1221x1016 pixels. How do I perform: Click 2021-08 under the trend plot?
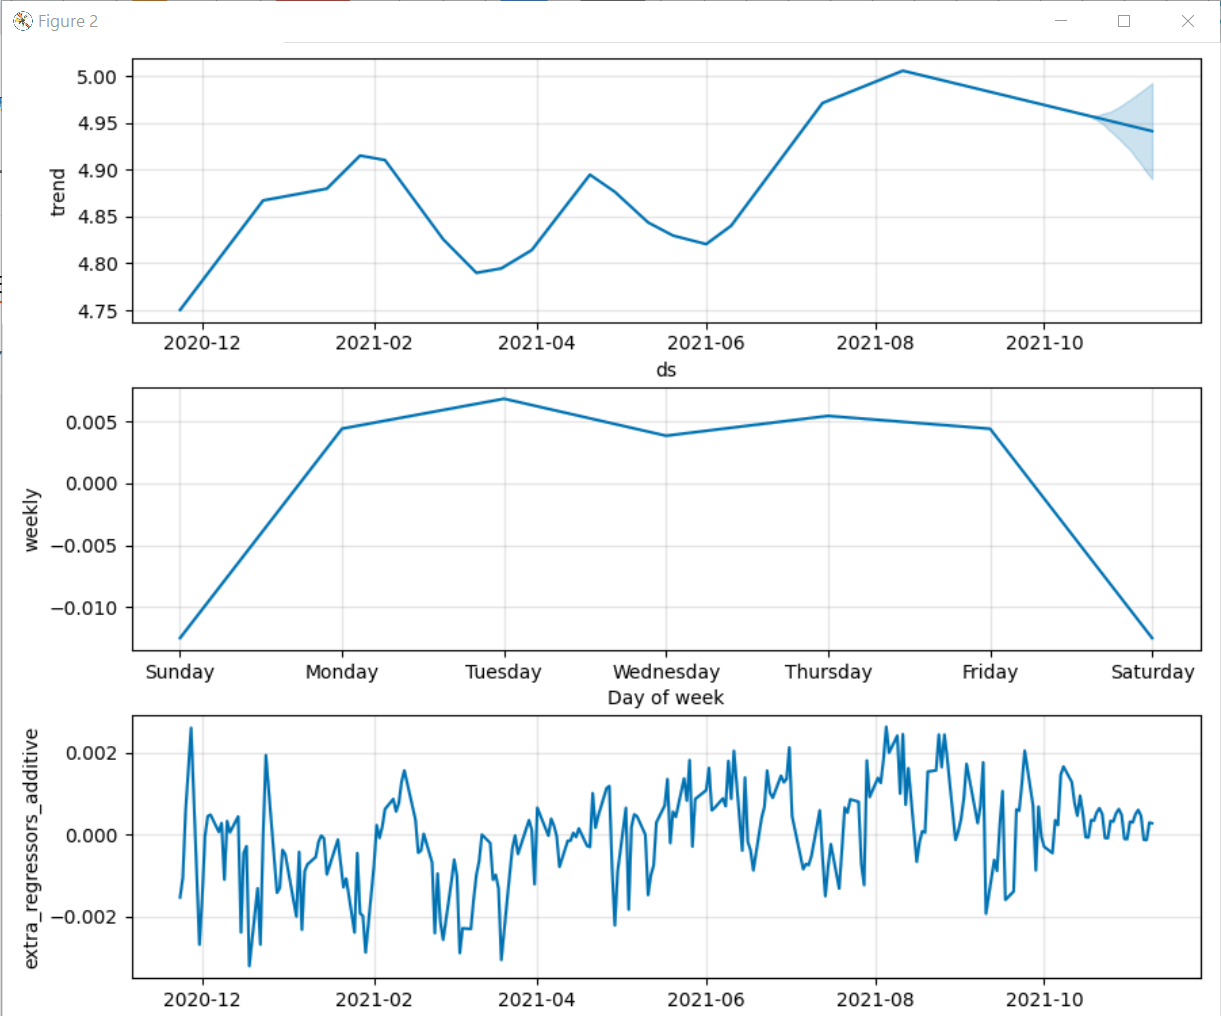[875, 343]
